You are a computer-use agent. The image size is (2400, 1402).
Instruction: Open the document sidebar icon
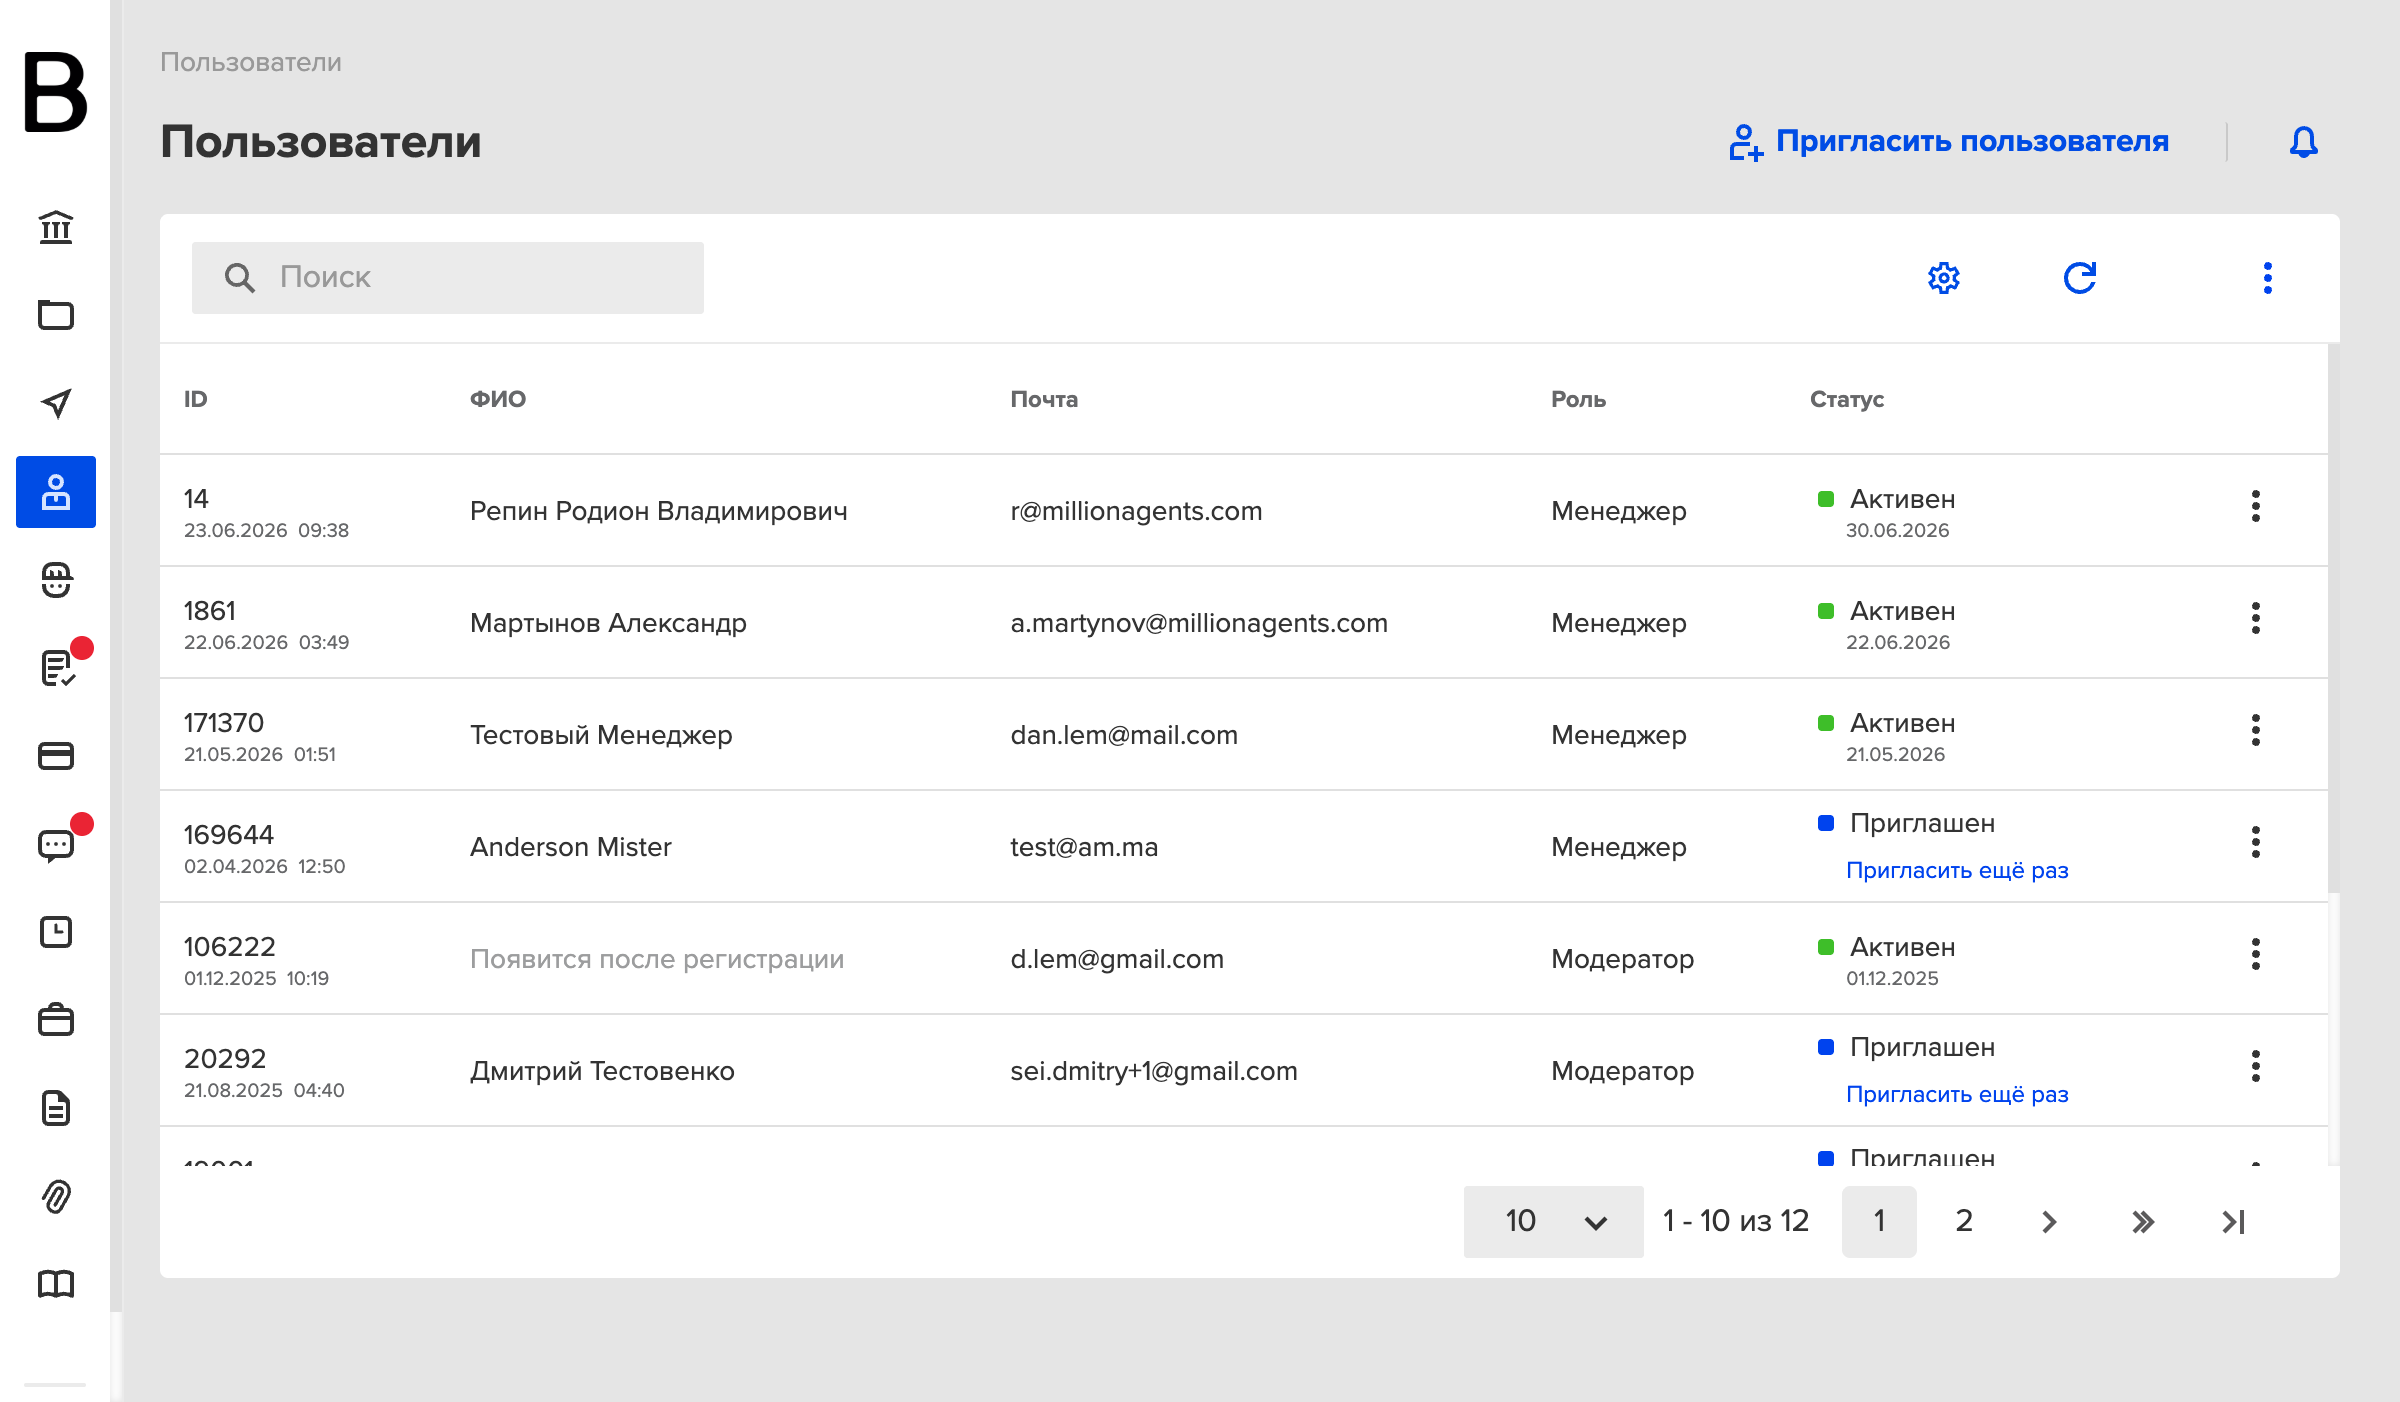click(x=56, y=1108)
